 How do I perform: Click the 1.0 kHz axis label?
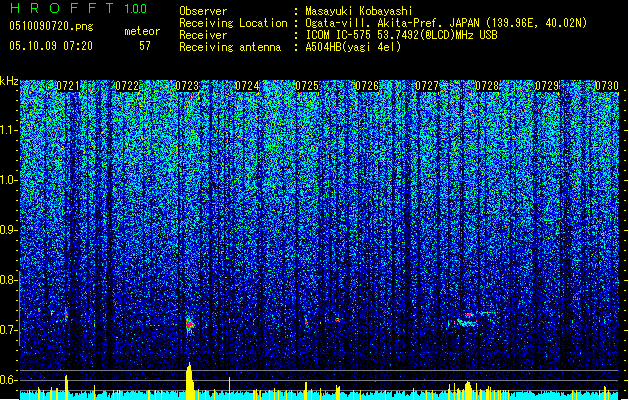[x=9, y=180]
